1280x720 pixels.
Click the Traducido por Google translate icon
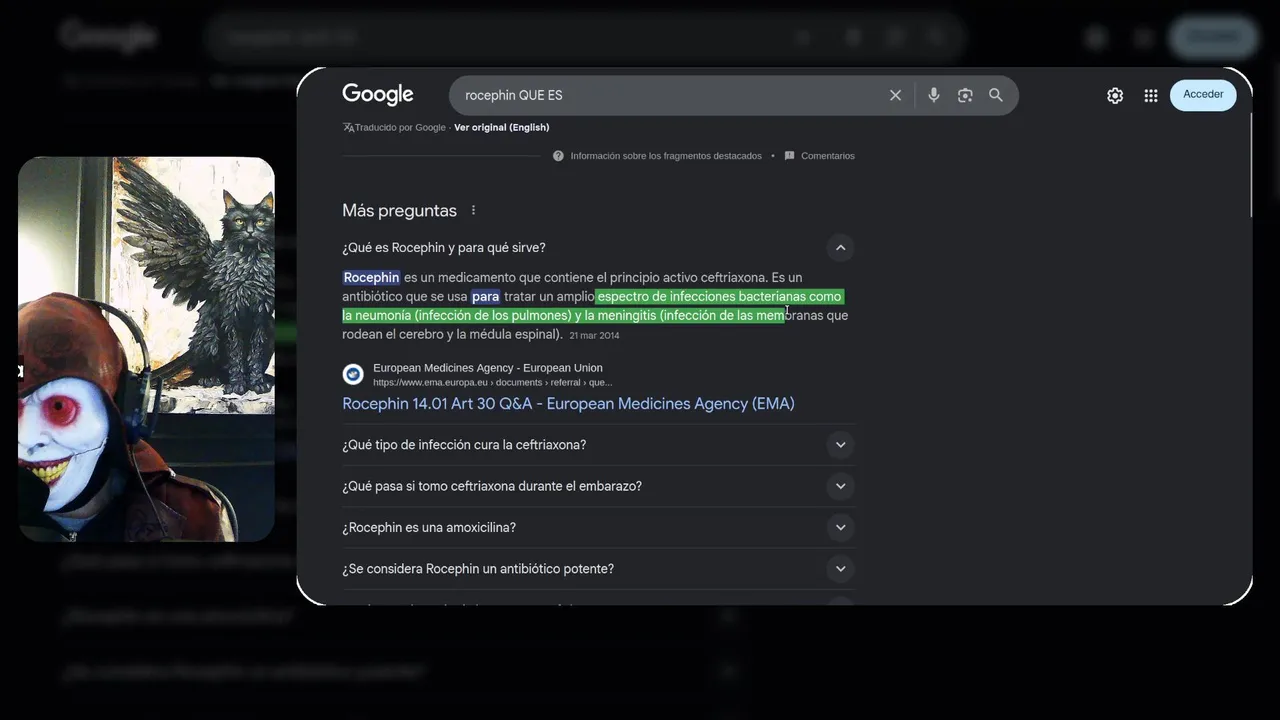(x=348, y=127)
